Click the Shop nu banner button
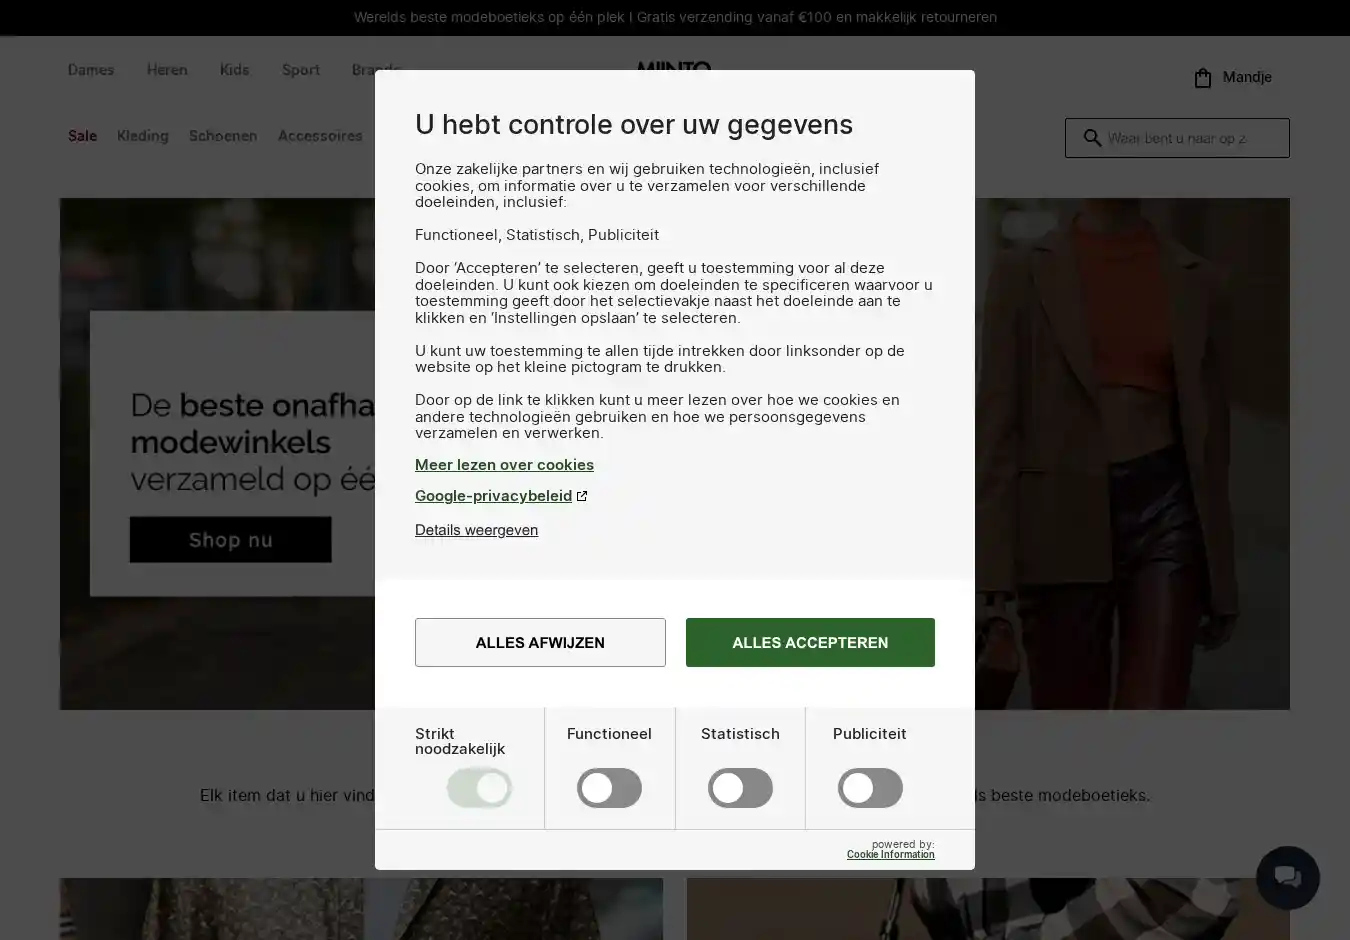Image resolution: width=1350 pixels, height=940 pixels. 230,540
